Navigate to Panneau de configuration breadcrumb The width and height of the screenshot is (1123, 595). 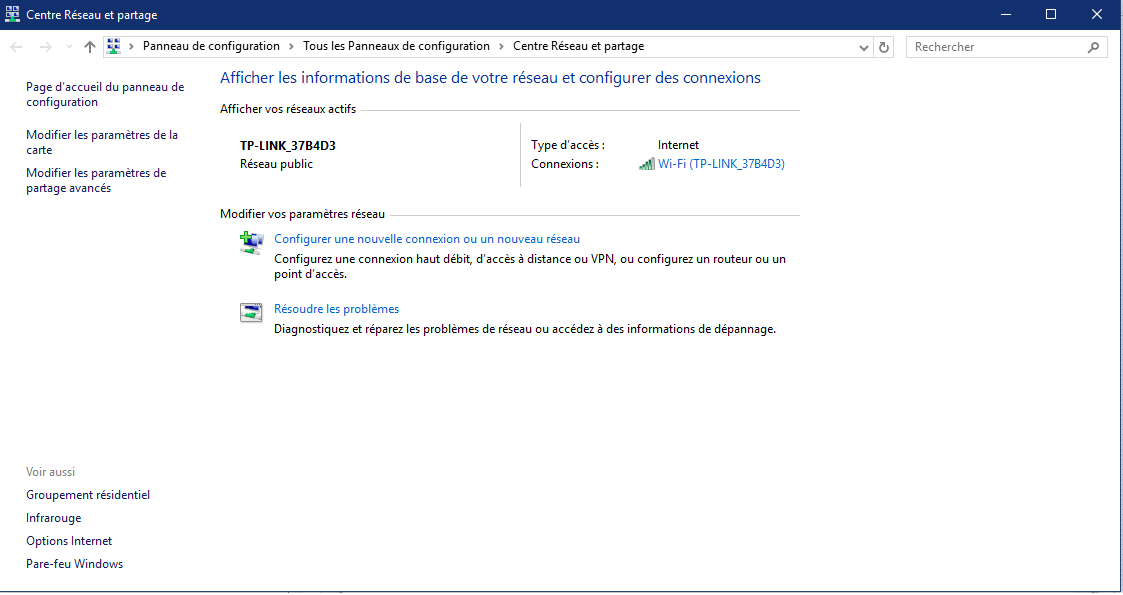[x=212, y=46]
